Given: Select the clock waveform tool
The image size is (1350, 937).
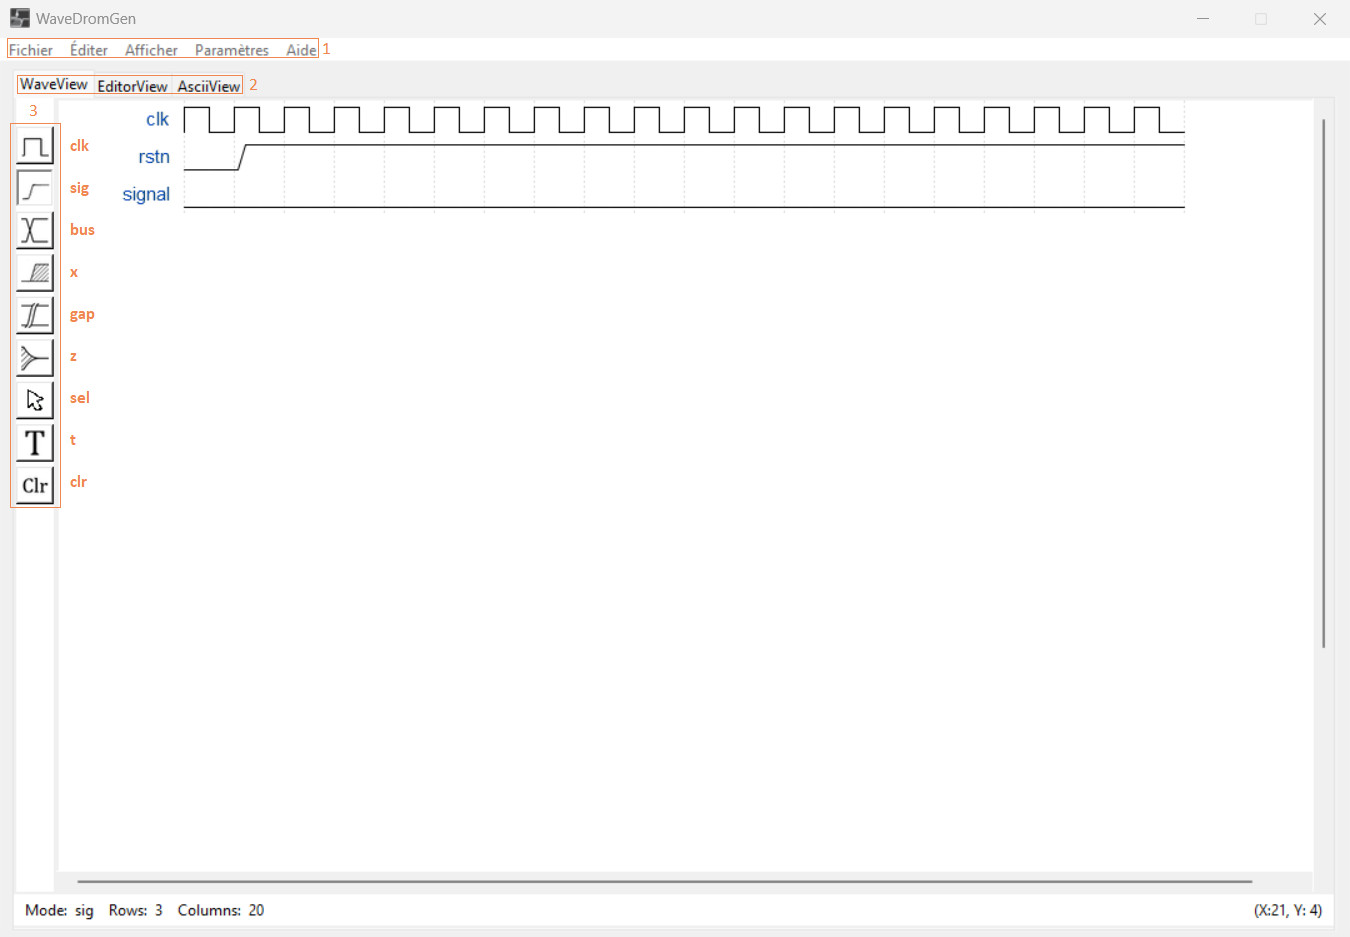Looking at the screenshot, I should [35, 146].
